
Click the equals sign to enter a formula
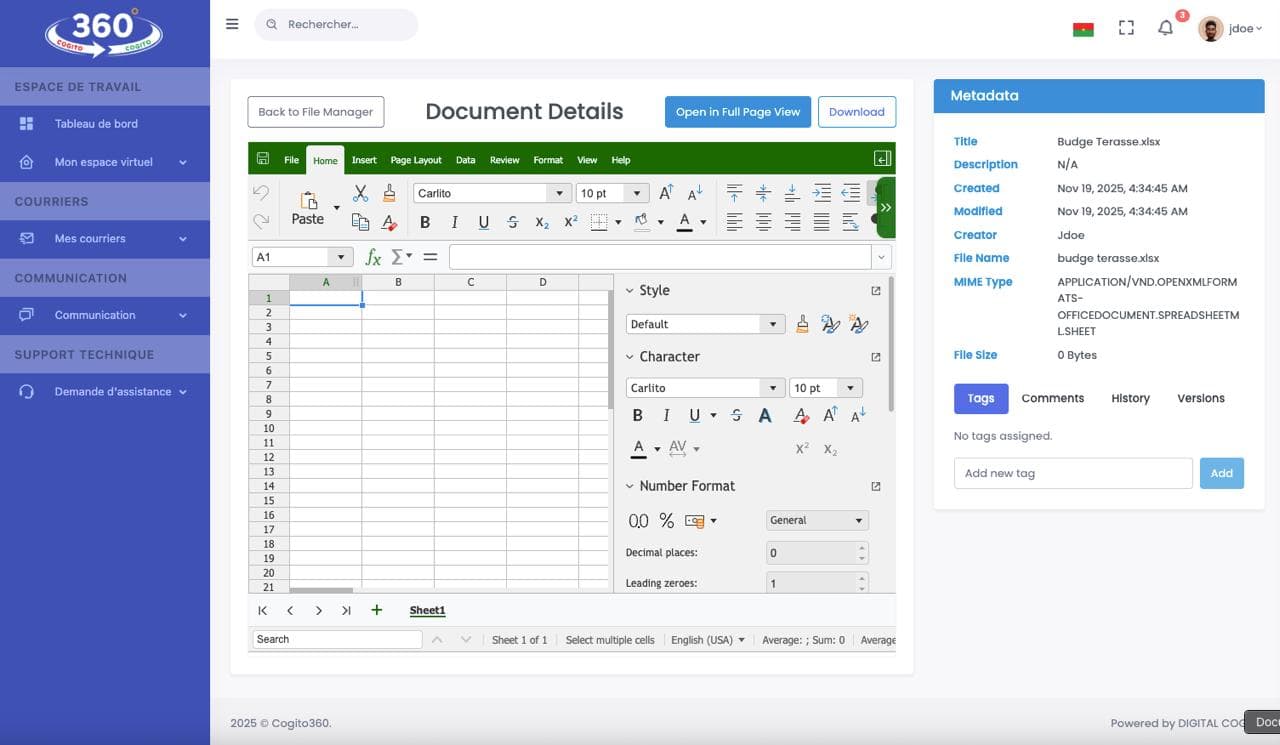coord(428,257)
